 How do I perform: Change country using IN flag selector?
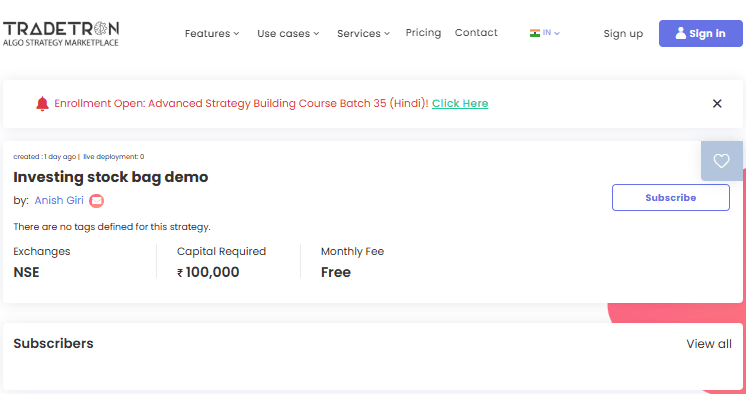pos(545,33)
